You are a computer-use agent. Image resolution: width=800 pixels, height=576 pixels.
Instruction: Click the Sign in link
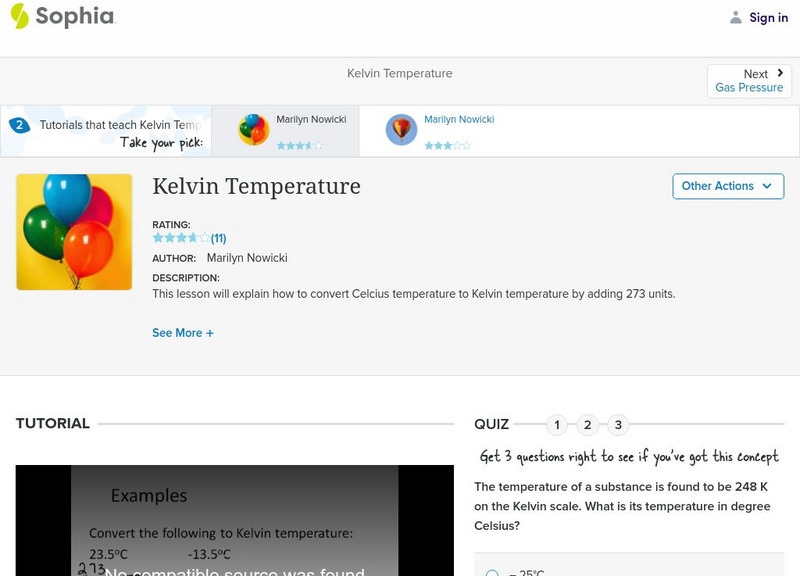pyautogui.click(x=768, y=17)
